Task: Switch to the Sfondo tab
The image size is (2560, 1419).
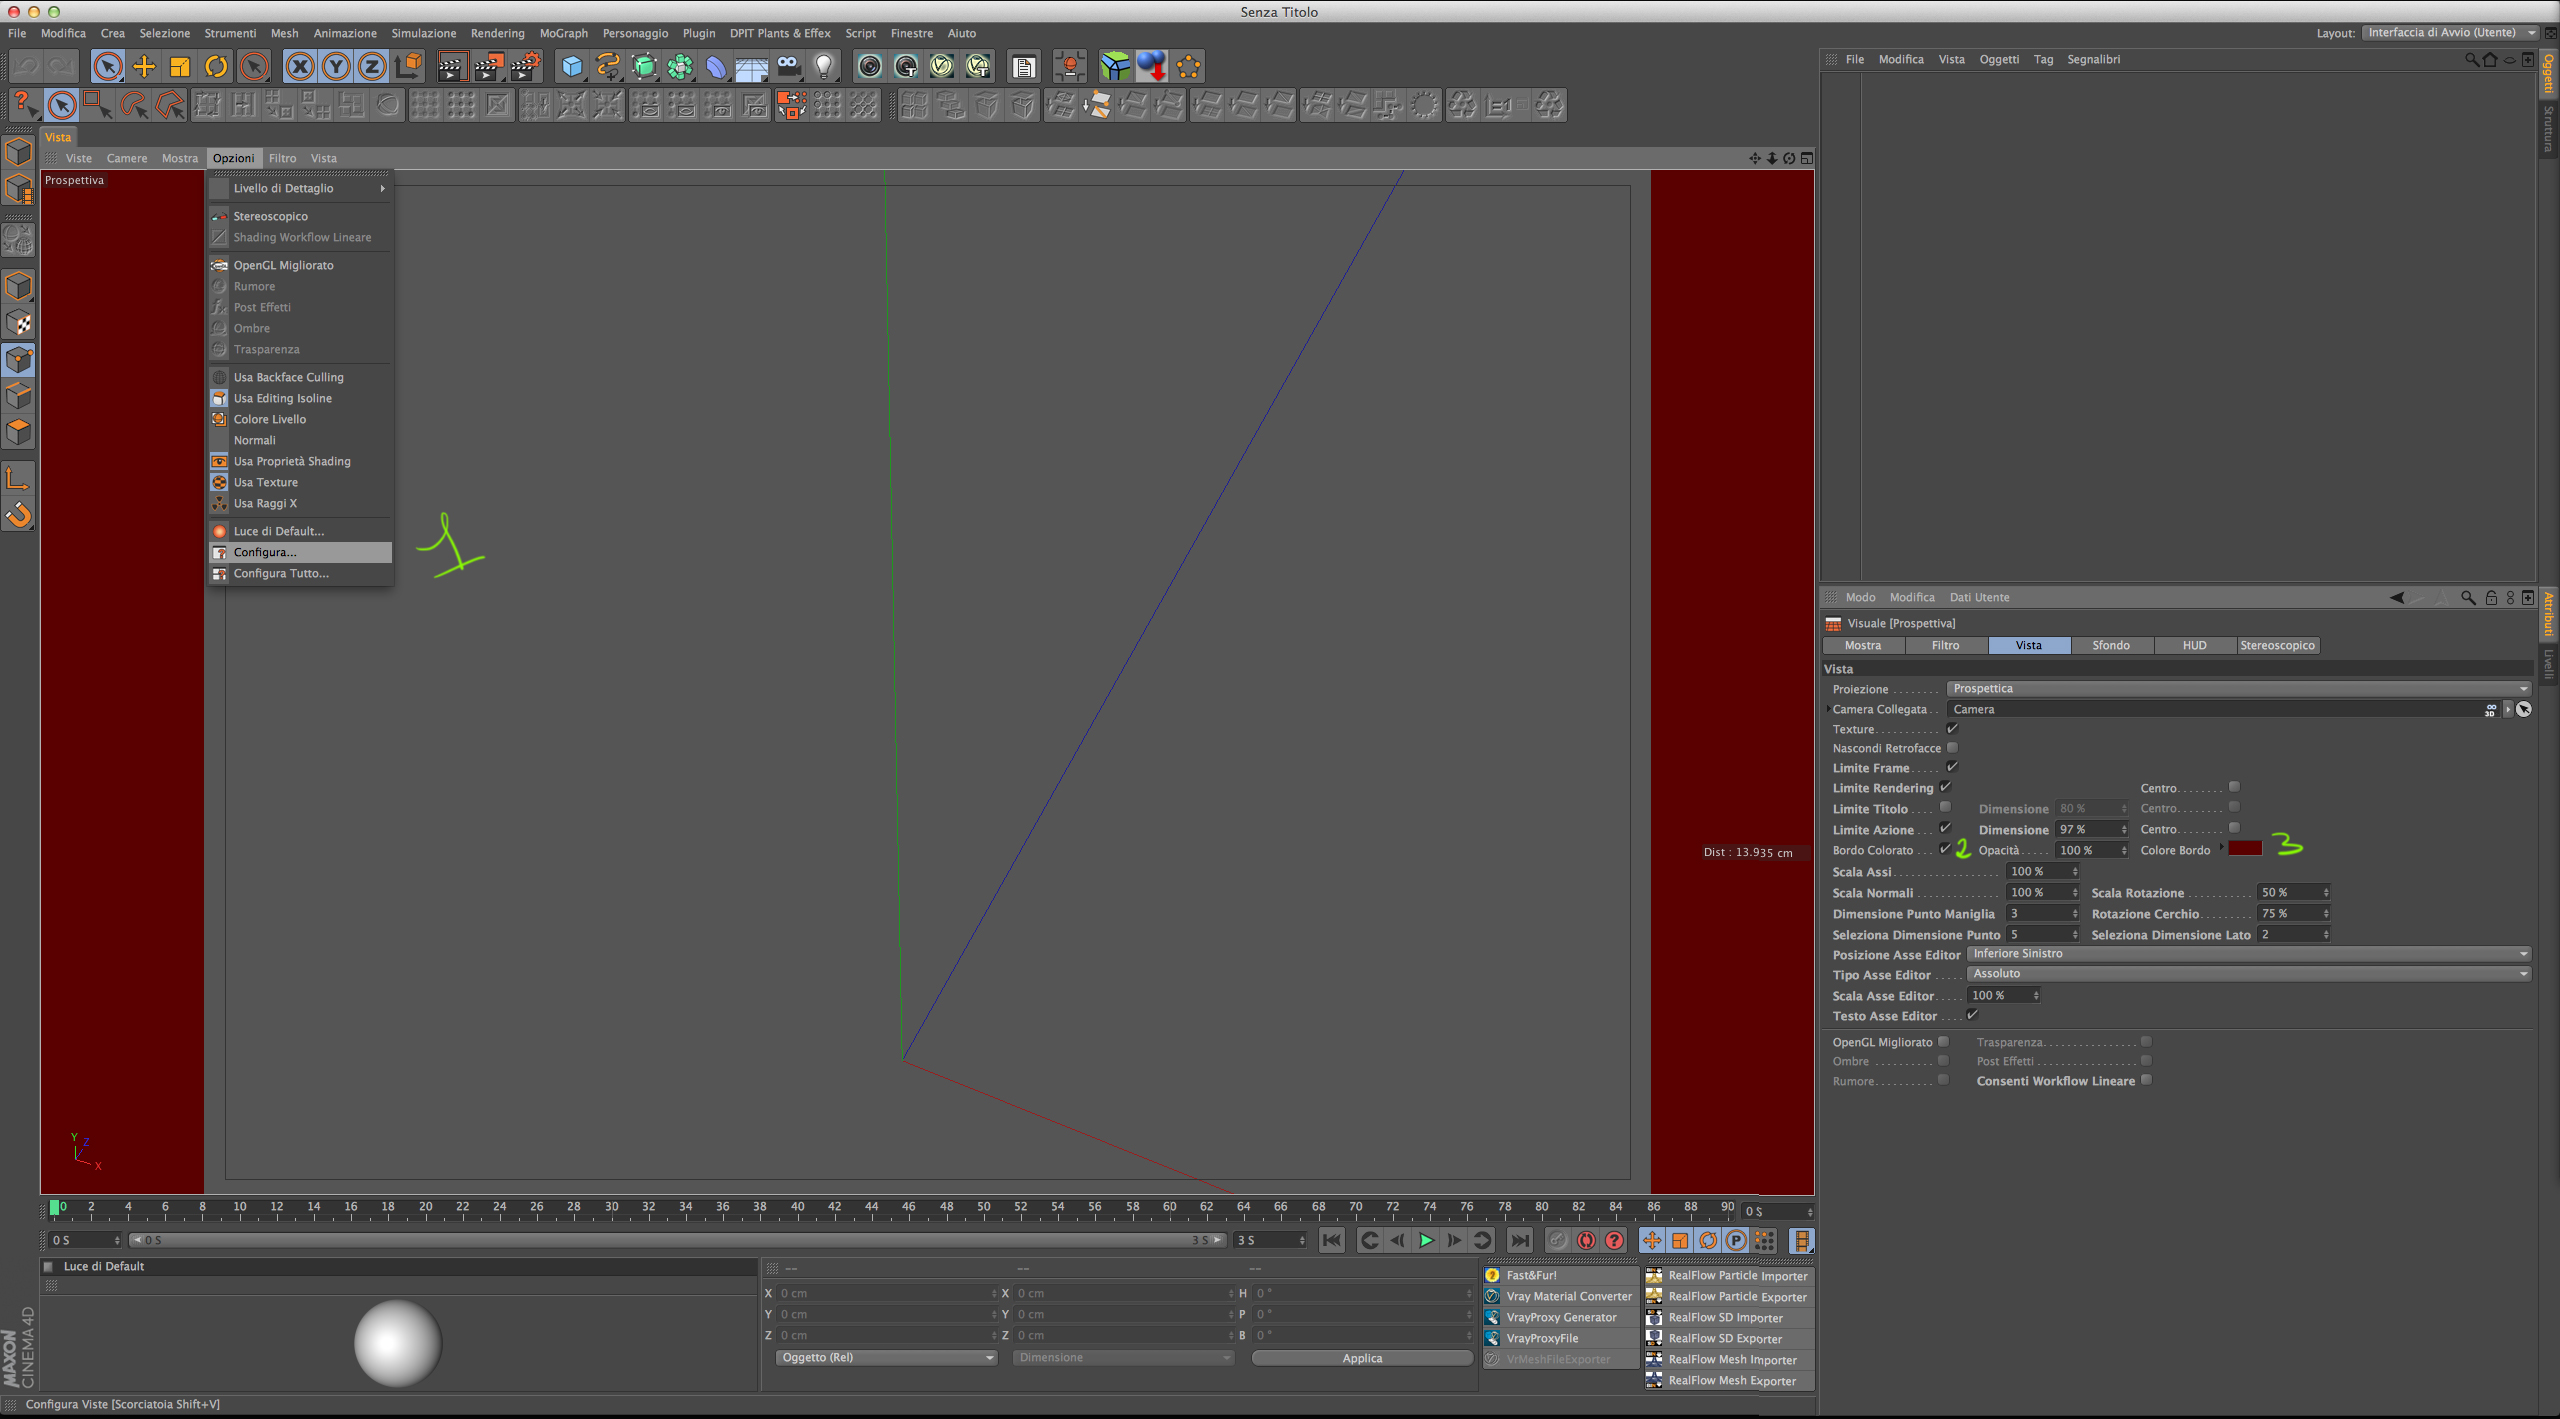Action: [x=2111, y=645]
